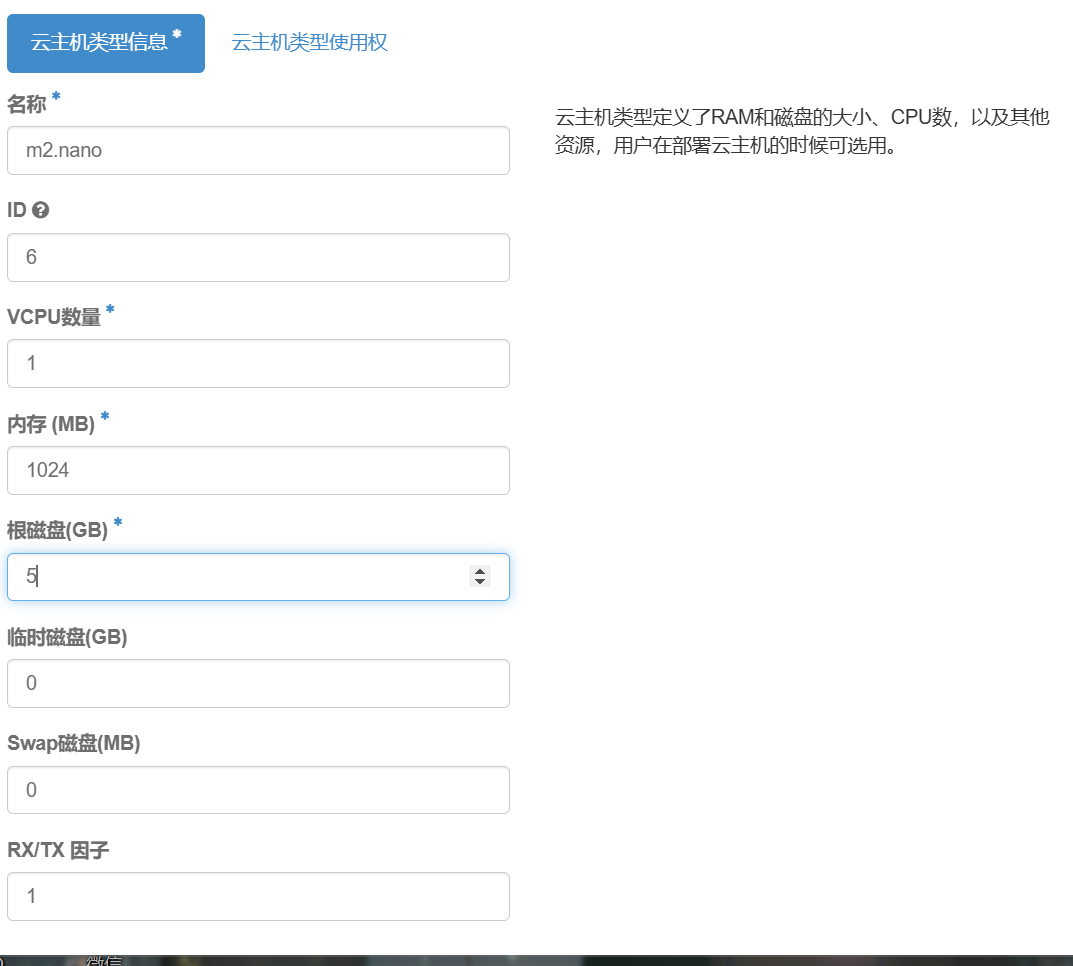
Task: Select the VCPU数量 input field
Action: click(258, 363)
